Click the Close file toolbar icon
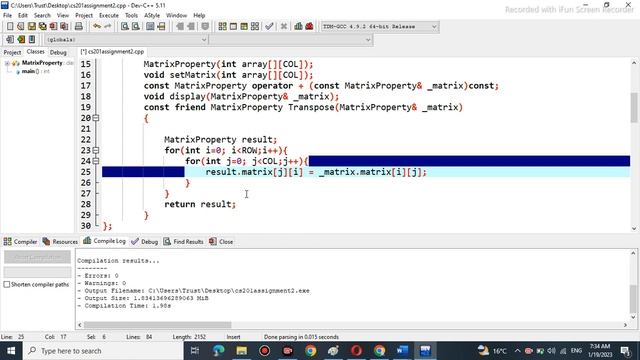 click(x=53, y=27)
